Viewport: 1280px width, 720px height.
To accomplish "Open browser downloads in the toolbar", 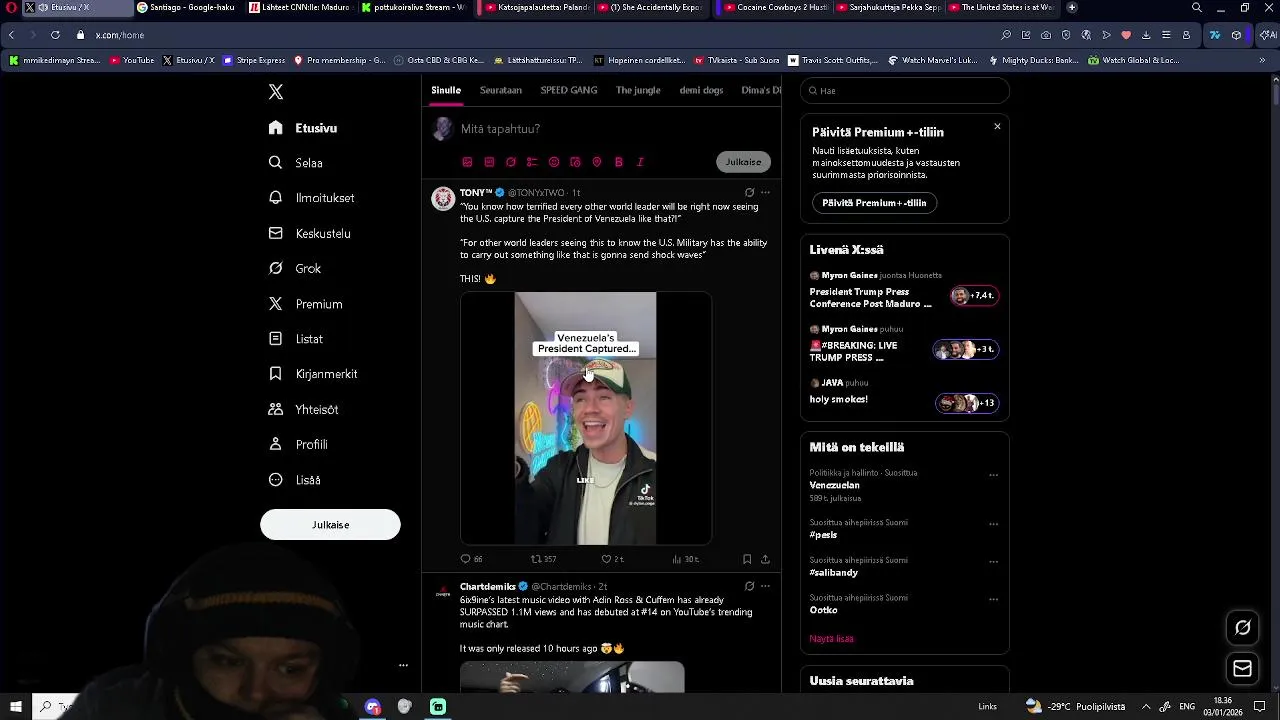I will (x=1146, y=35).
